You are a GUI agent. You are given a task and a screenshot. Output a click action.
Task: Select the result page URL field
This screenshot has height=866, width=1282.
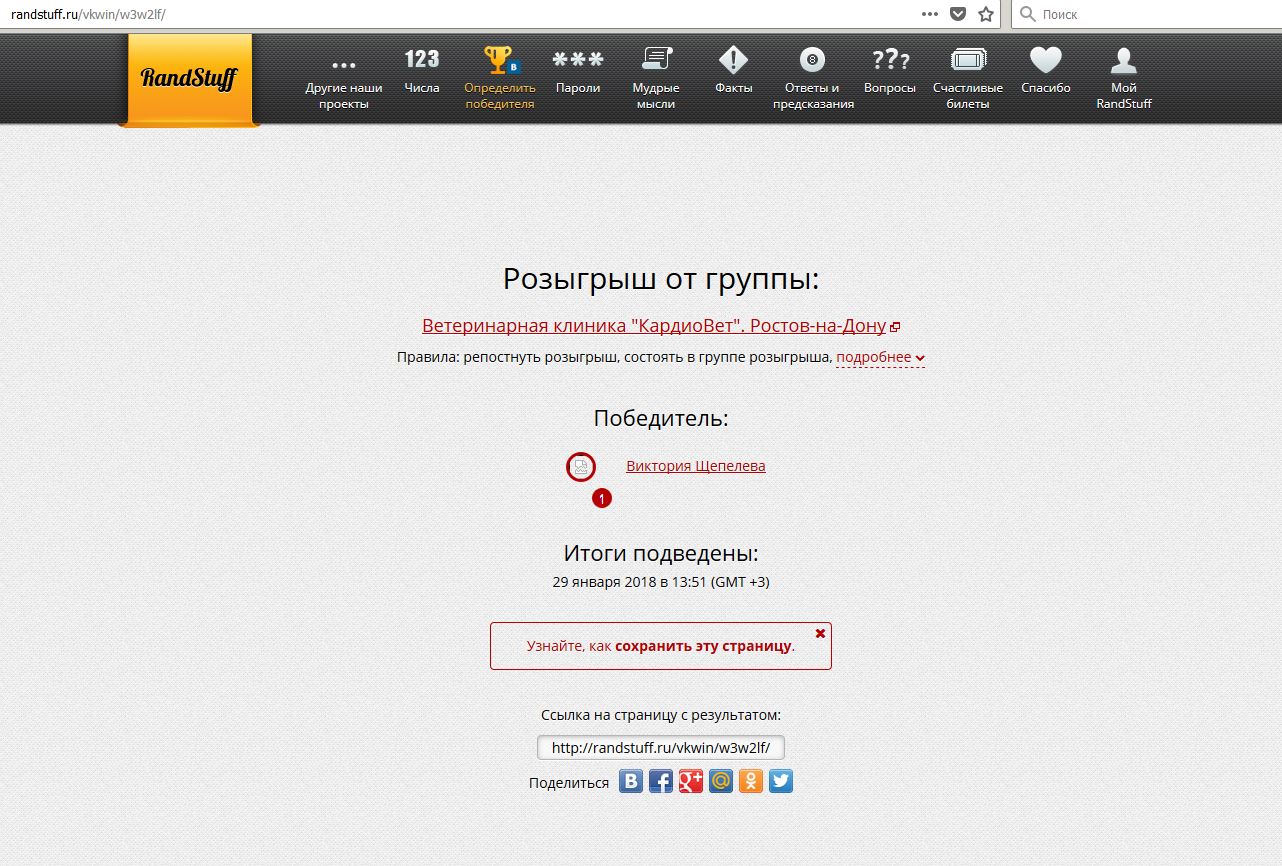click(x=661, y=748)
